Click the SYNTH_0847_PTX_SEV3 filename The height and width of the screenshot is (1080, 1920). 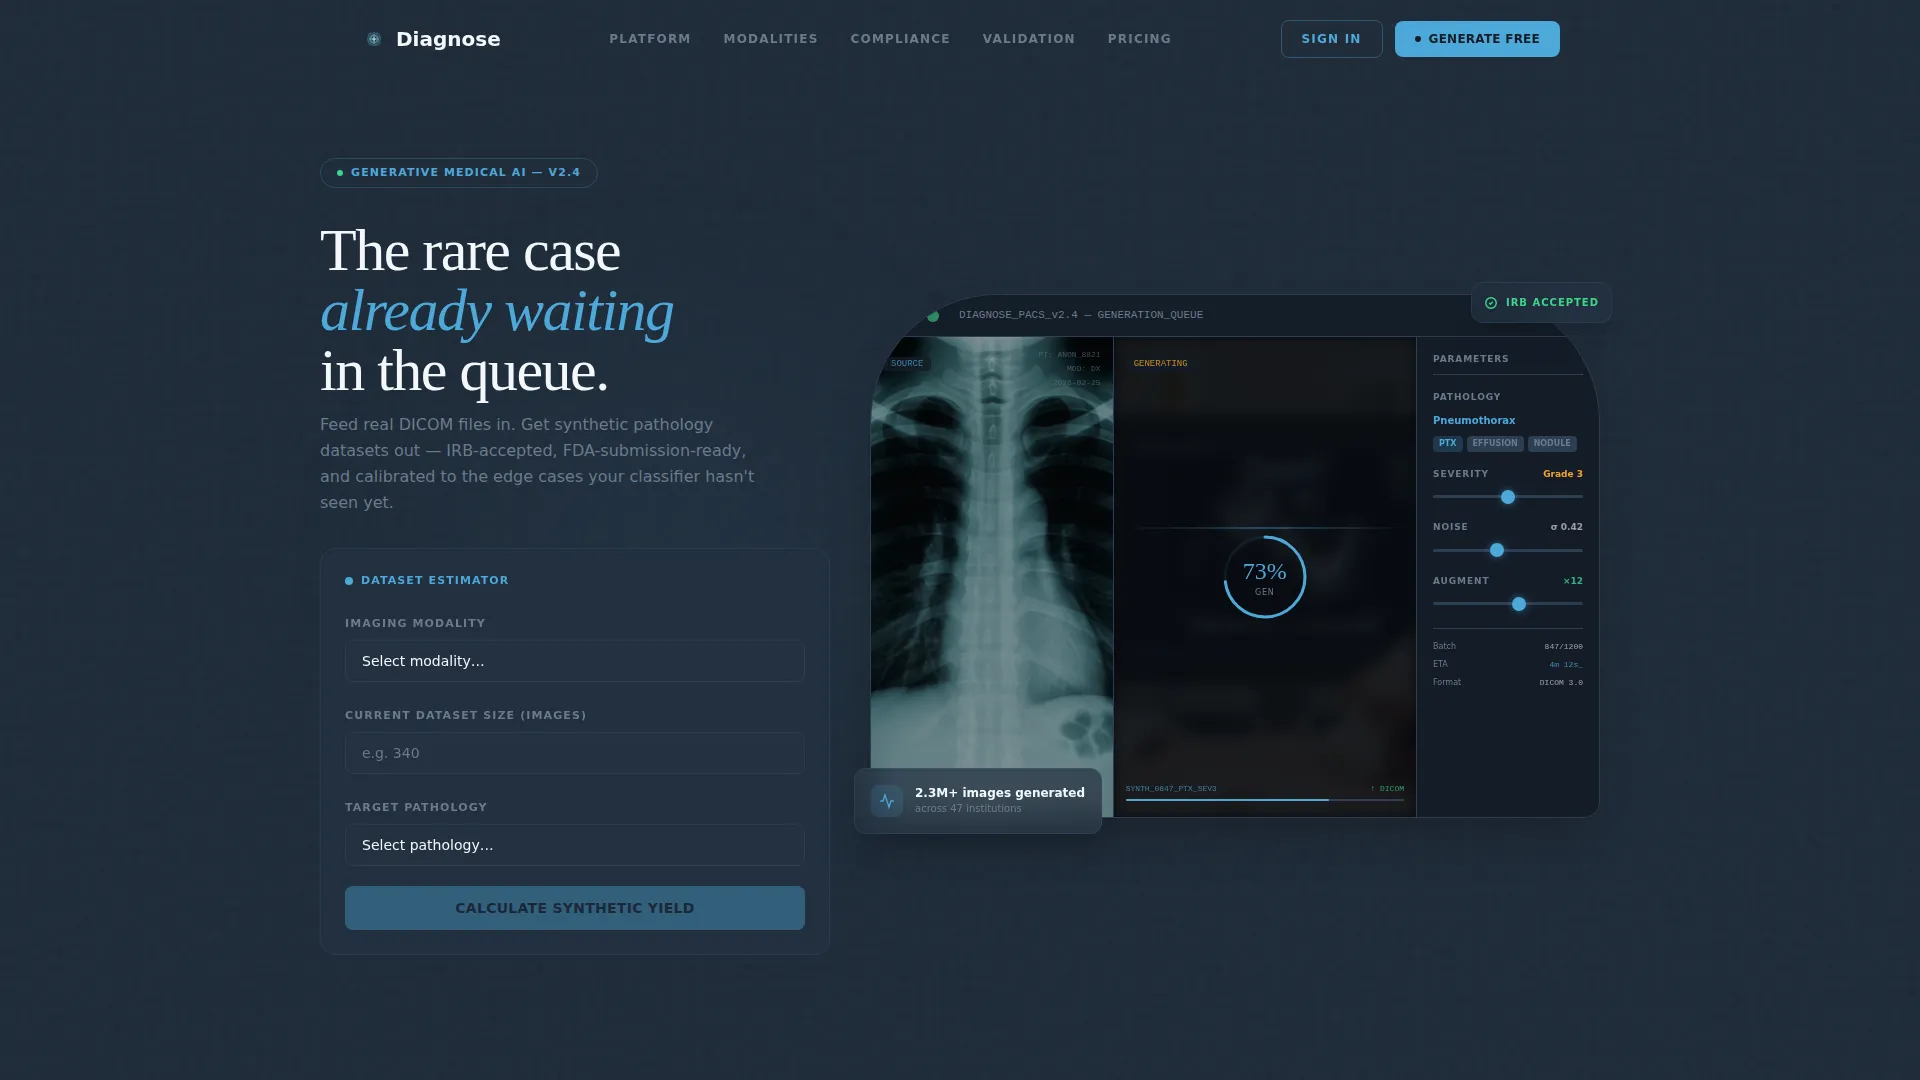1171,789
